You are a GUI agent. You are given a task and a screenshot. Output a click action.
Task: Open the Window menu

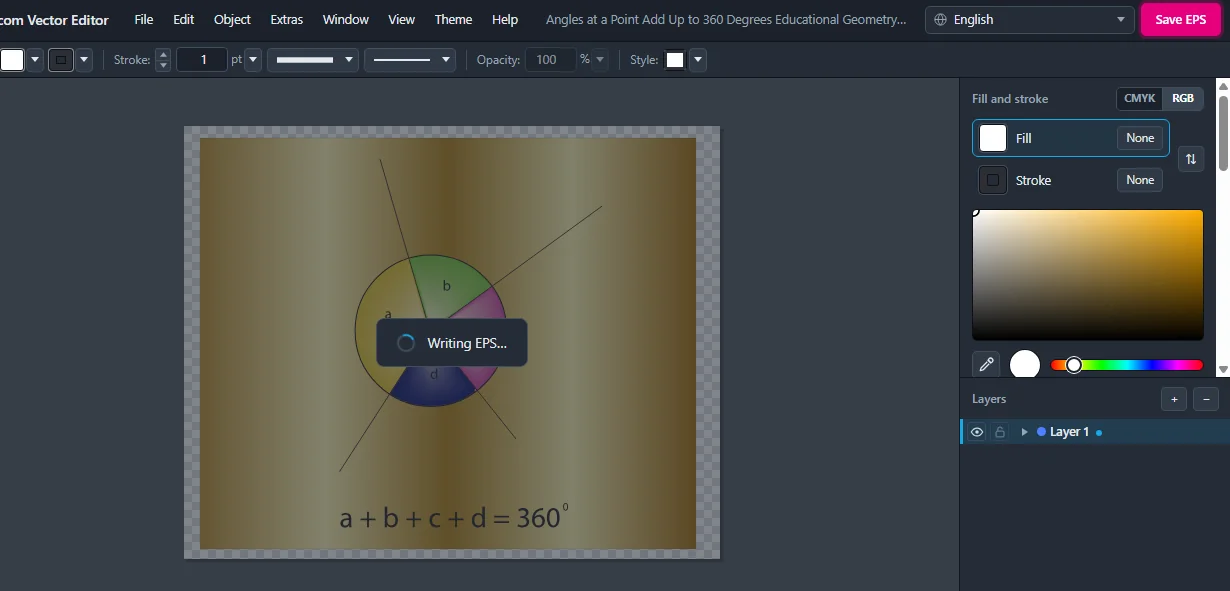pos(346,20)
